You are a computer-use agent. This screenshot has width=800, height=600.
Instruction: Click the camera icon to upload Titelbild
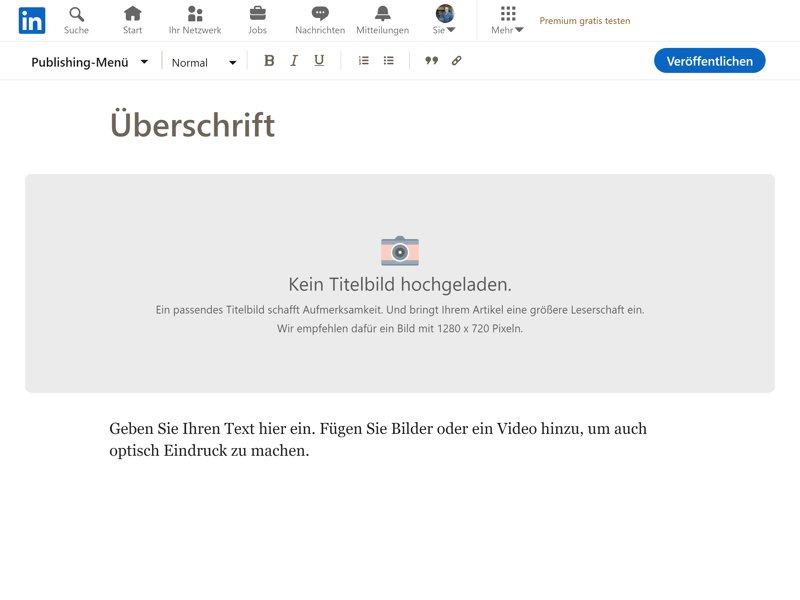click(x=400, y=251)
